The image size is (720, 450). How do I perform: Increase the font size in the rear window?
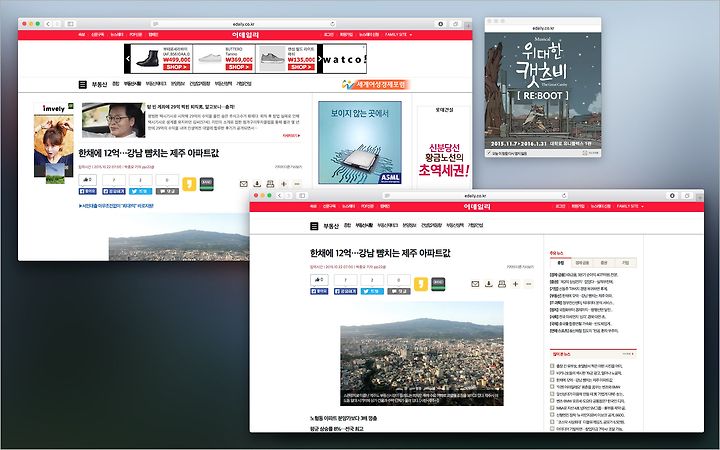[x=284, y=184]
